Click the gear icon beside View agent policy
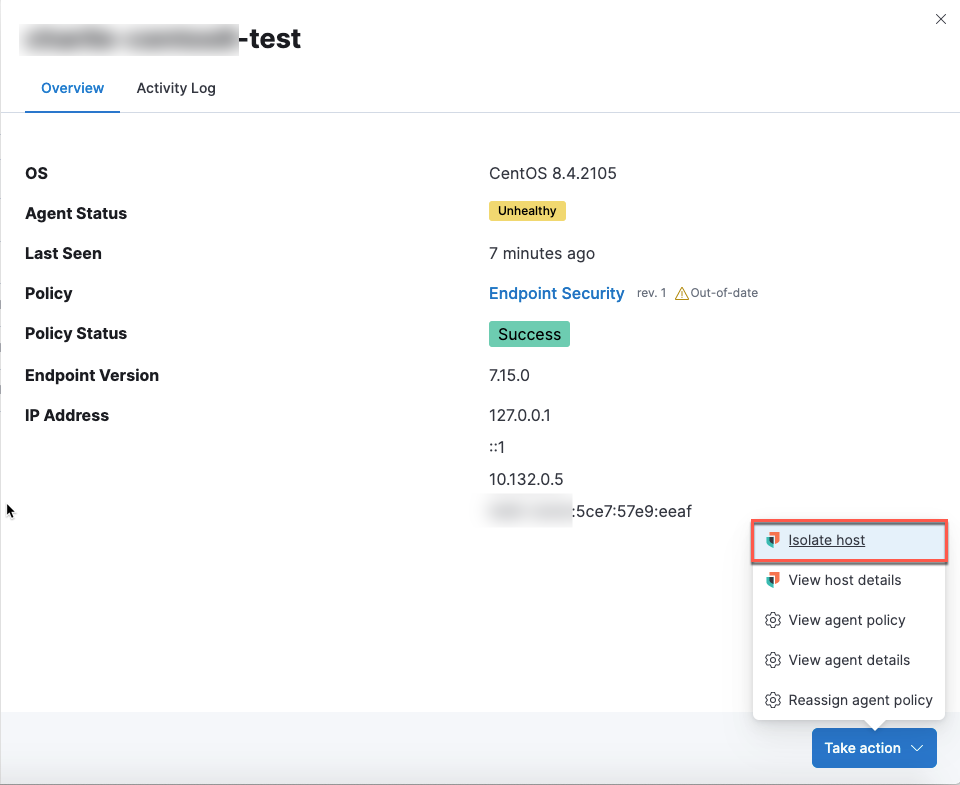Viewport: 960px width, 785px height. click(772, 620)
